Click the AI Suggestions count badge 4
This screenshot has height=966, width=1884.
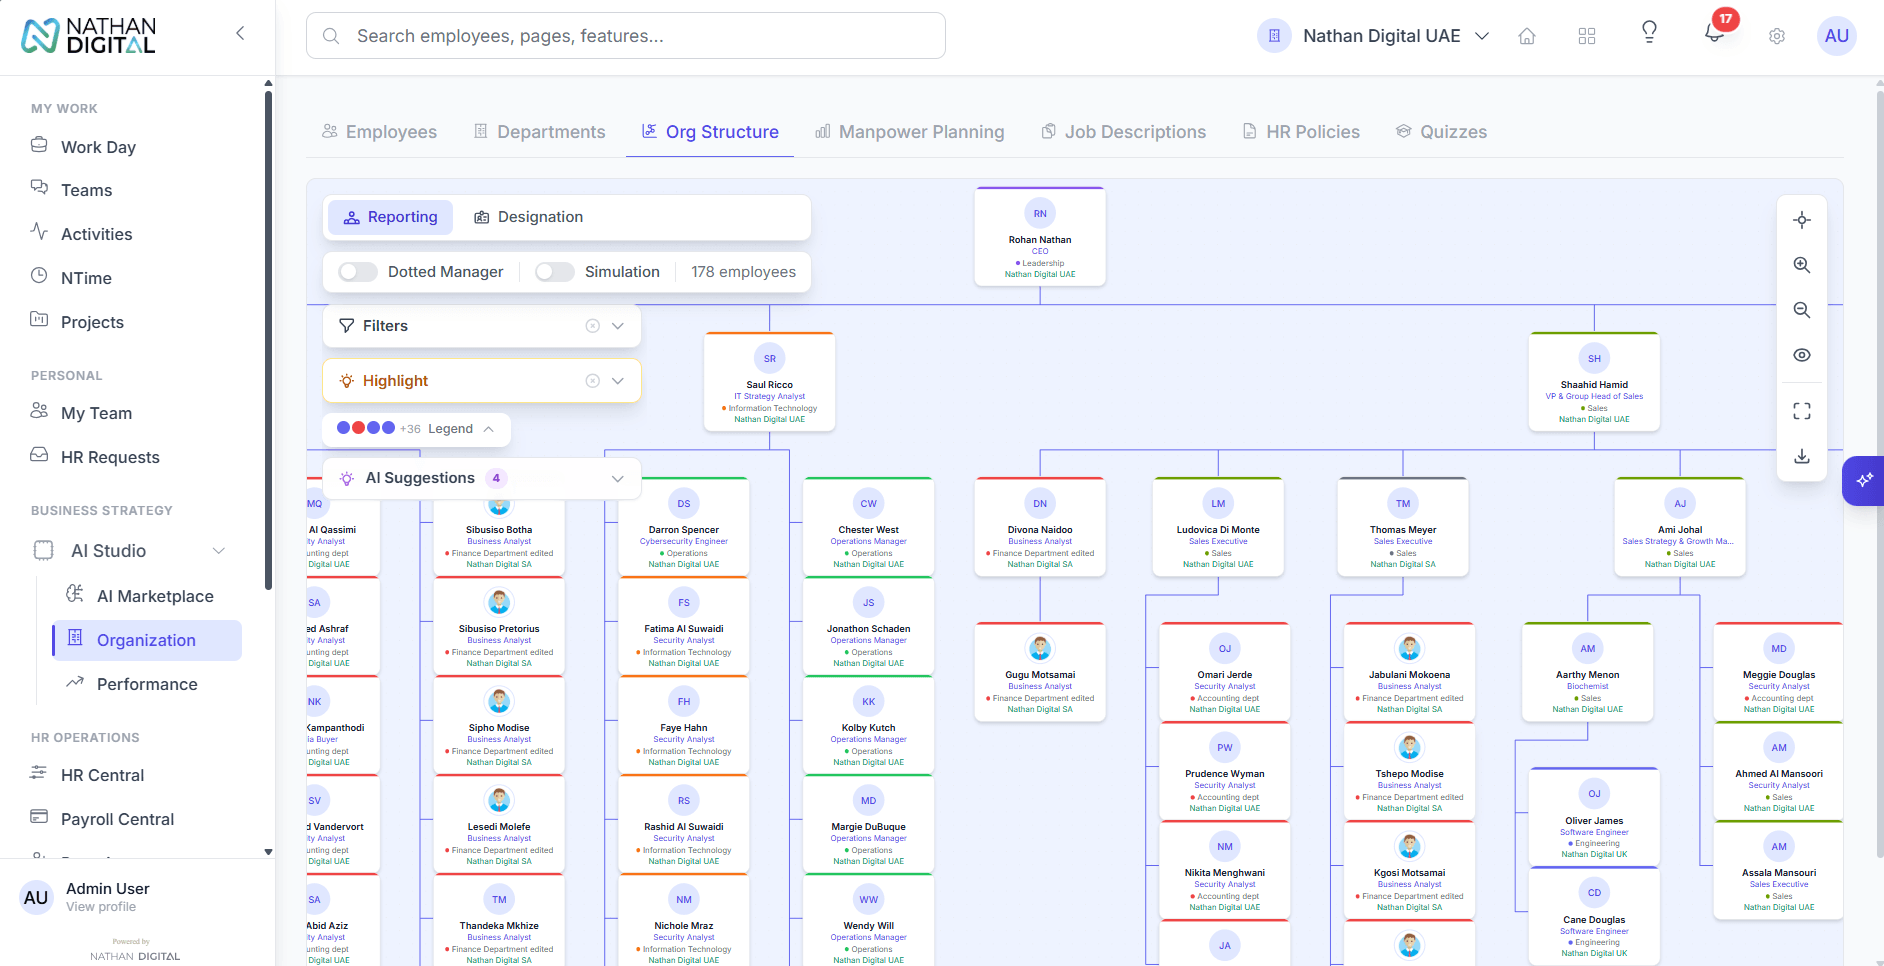(x=496, y=478)
